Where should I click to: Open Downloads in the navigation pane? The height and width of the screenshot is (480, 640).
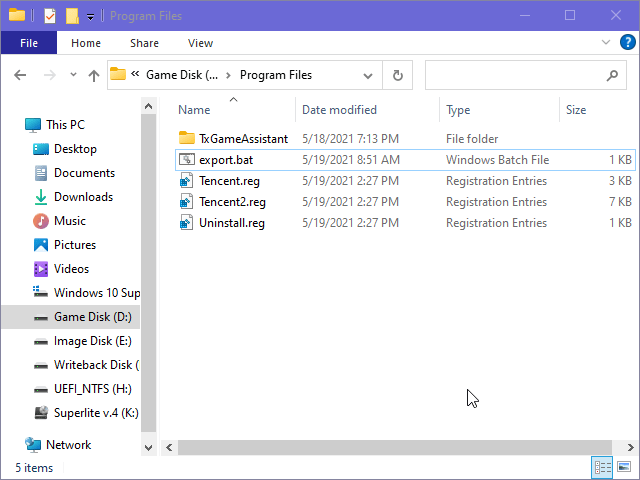pos(73,197)
